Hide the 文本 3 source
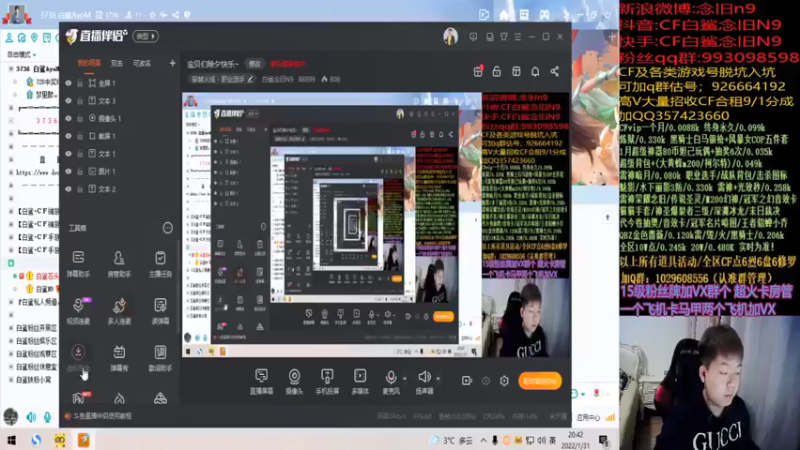The width and height of the screenshot is (800, 450). click(x=68, y=101)
